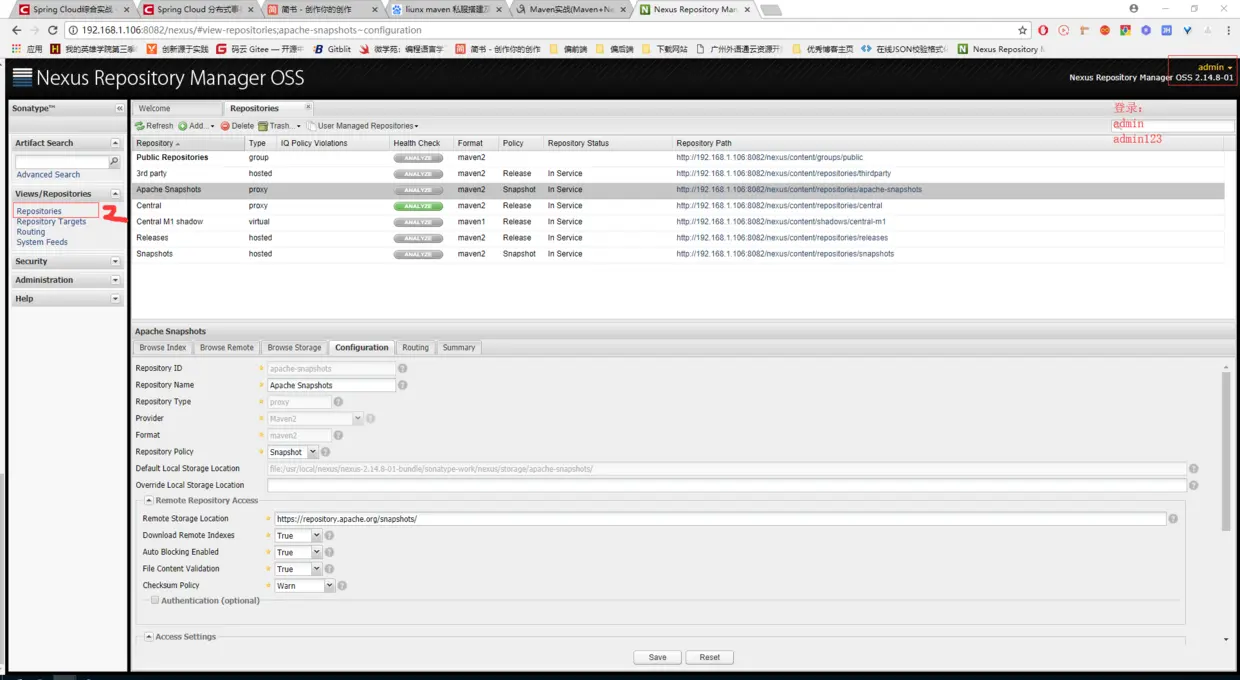Viewport: 1240px width, 680px height.
Task: Click help icon next to Provider field
Action: [x=370, y=419]
